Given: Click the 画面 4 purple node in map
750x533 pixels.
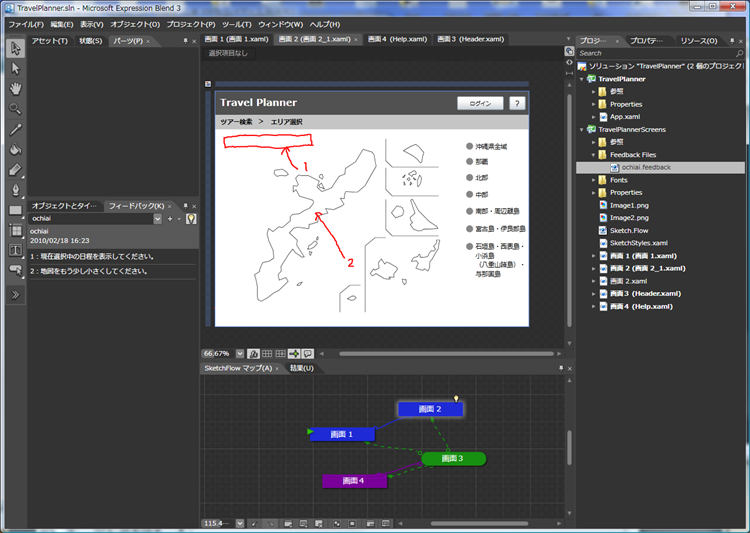Looking at the screenshot, I should (354, 481).
